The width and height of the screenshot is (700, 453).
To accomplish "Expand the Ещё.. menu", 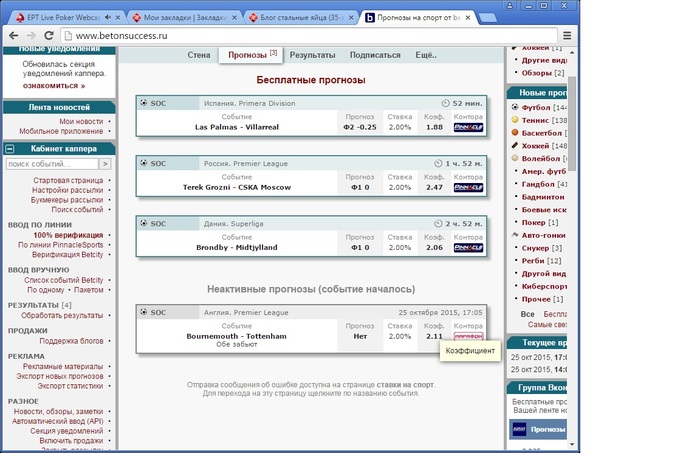I will click(x=426, y=55).
